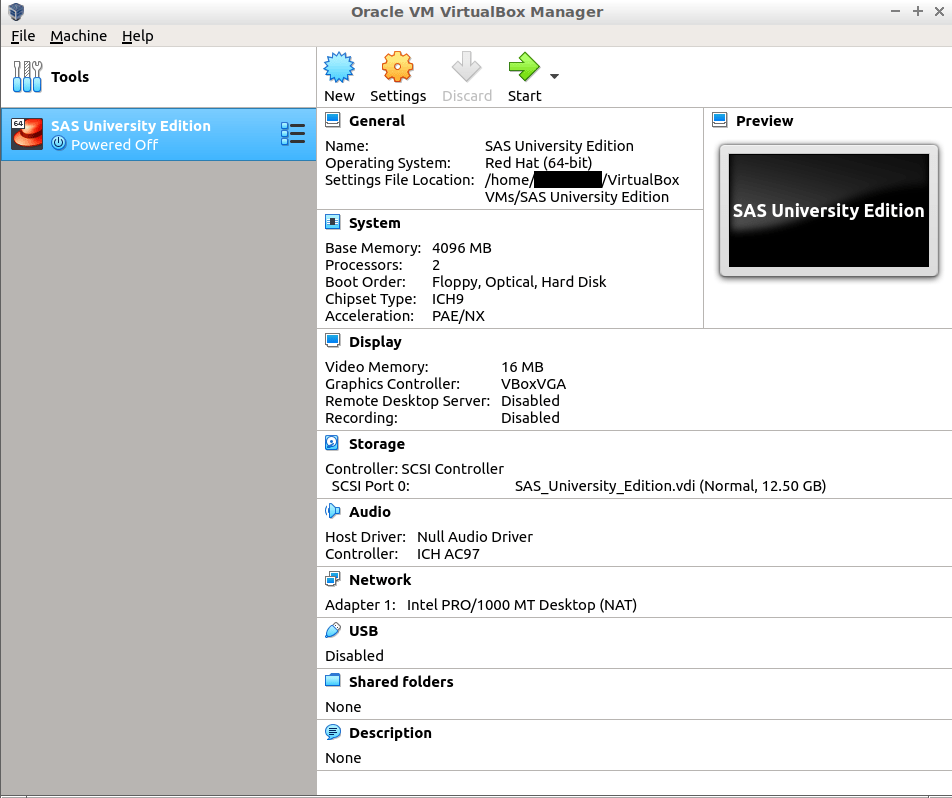952x798 pixels.
Task: Click the Shared folders icon
Action: coord(333,681)
